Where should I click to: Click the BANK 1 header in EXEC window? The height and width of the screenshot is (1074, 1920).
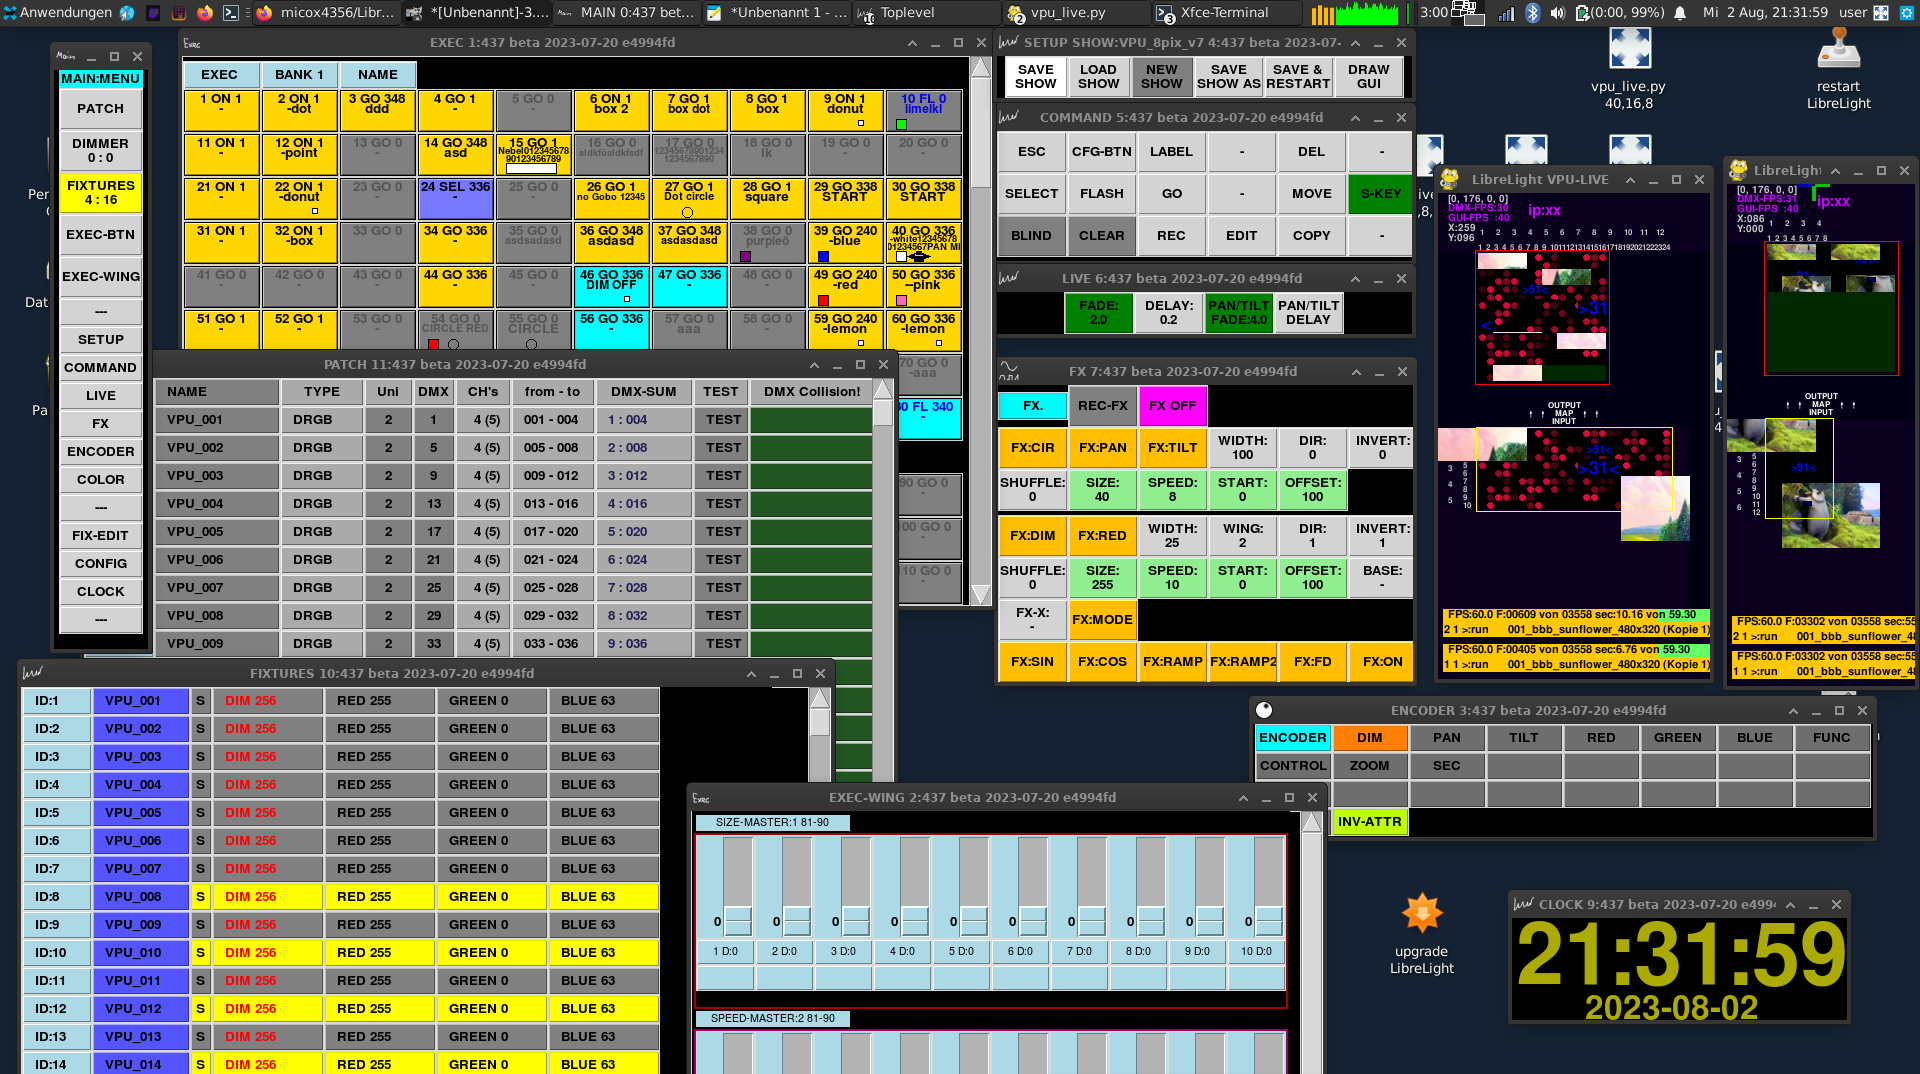click(299, 75)
